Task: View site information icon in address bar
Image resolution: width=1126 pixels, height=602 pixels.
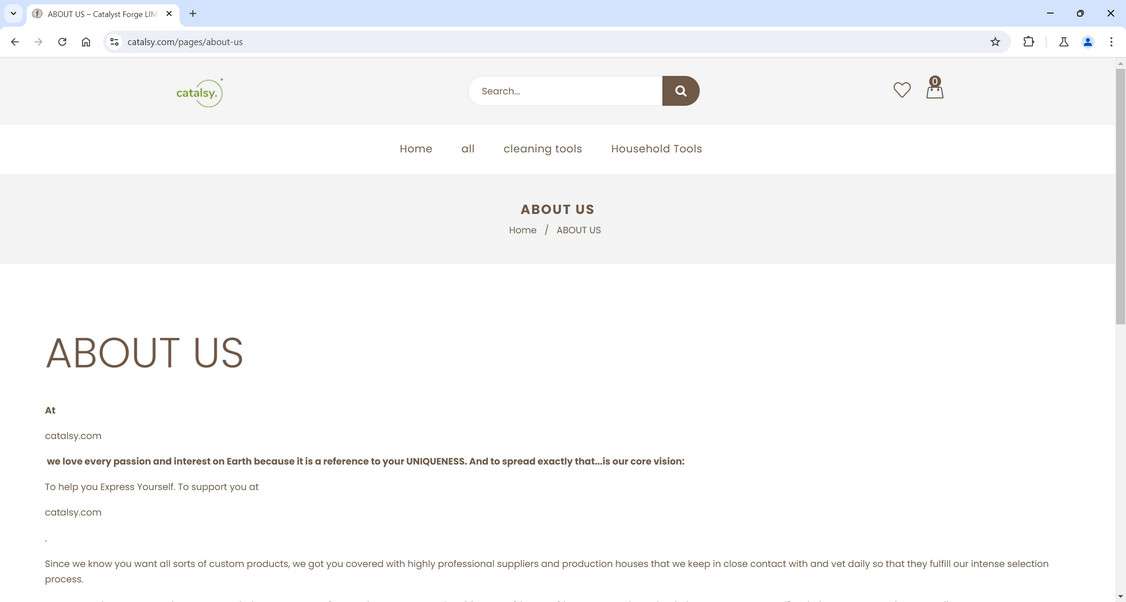Action: (113, 41)
